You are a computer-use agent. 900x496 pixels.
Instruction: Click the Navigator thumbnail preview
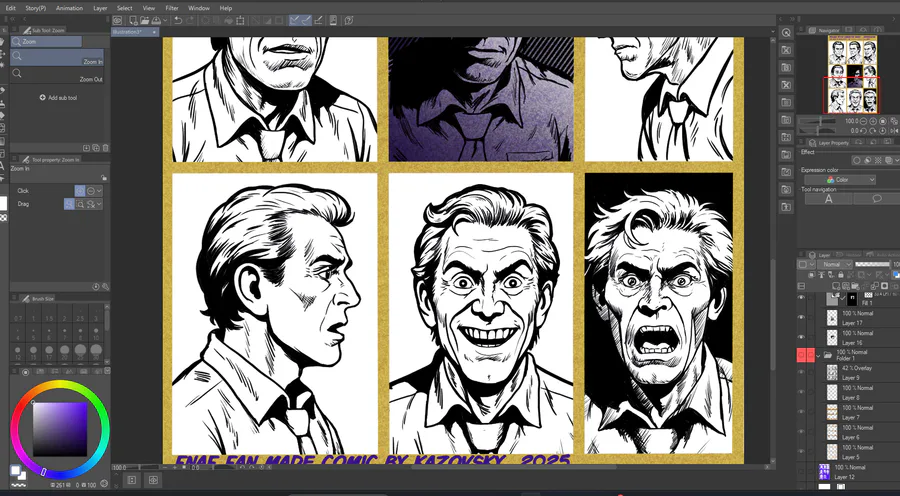[x=853, y=75]
